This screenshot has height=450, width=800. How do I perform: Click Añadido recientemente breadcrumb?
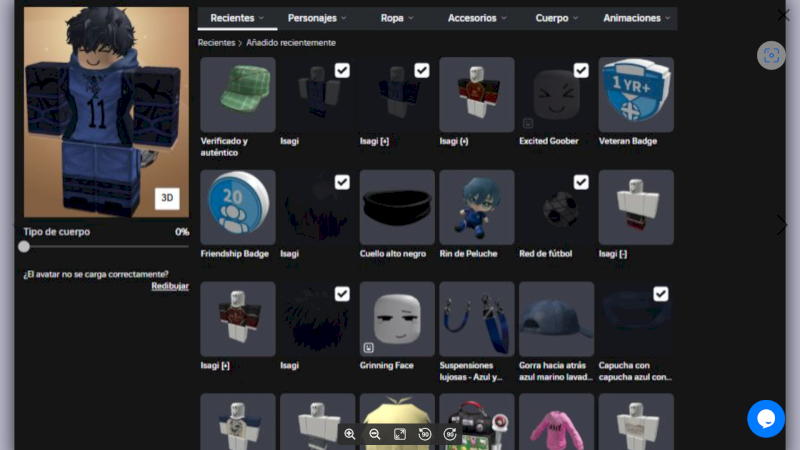coord(291,43)
